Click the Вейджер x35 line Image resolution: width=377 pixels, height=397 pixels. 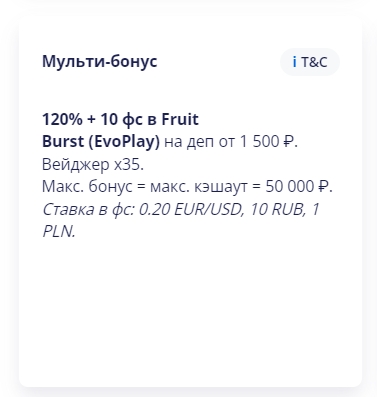coord(93,164)
